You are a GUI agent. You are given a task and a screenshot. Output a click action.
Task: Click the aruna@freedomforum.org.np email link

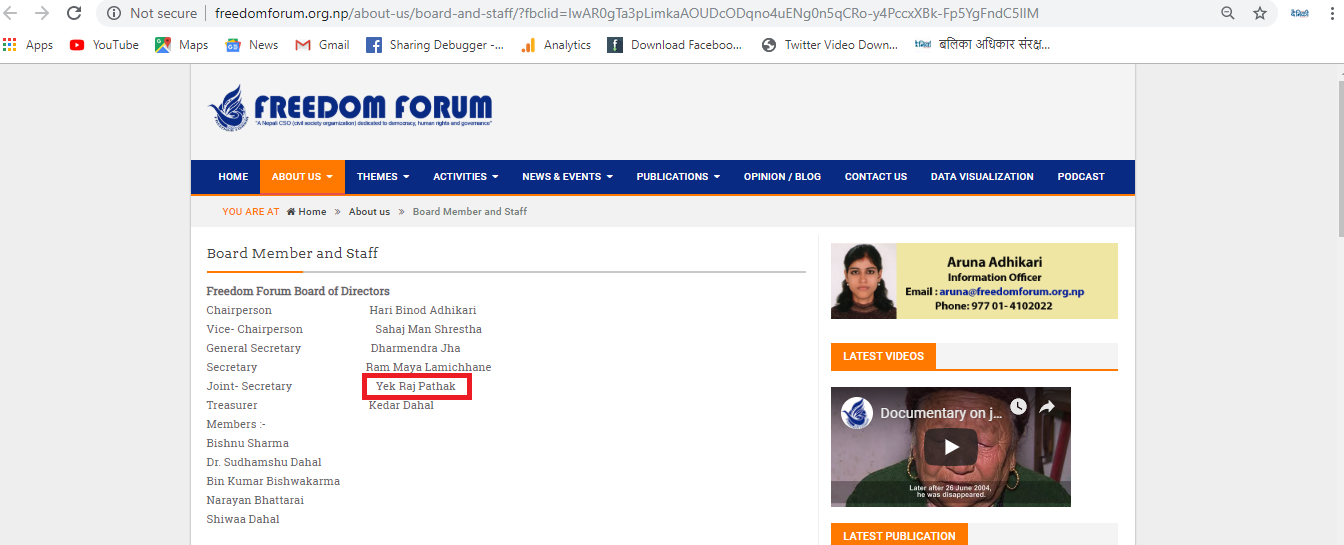(x=1011, y=292)
